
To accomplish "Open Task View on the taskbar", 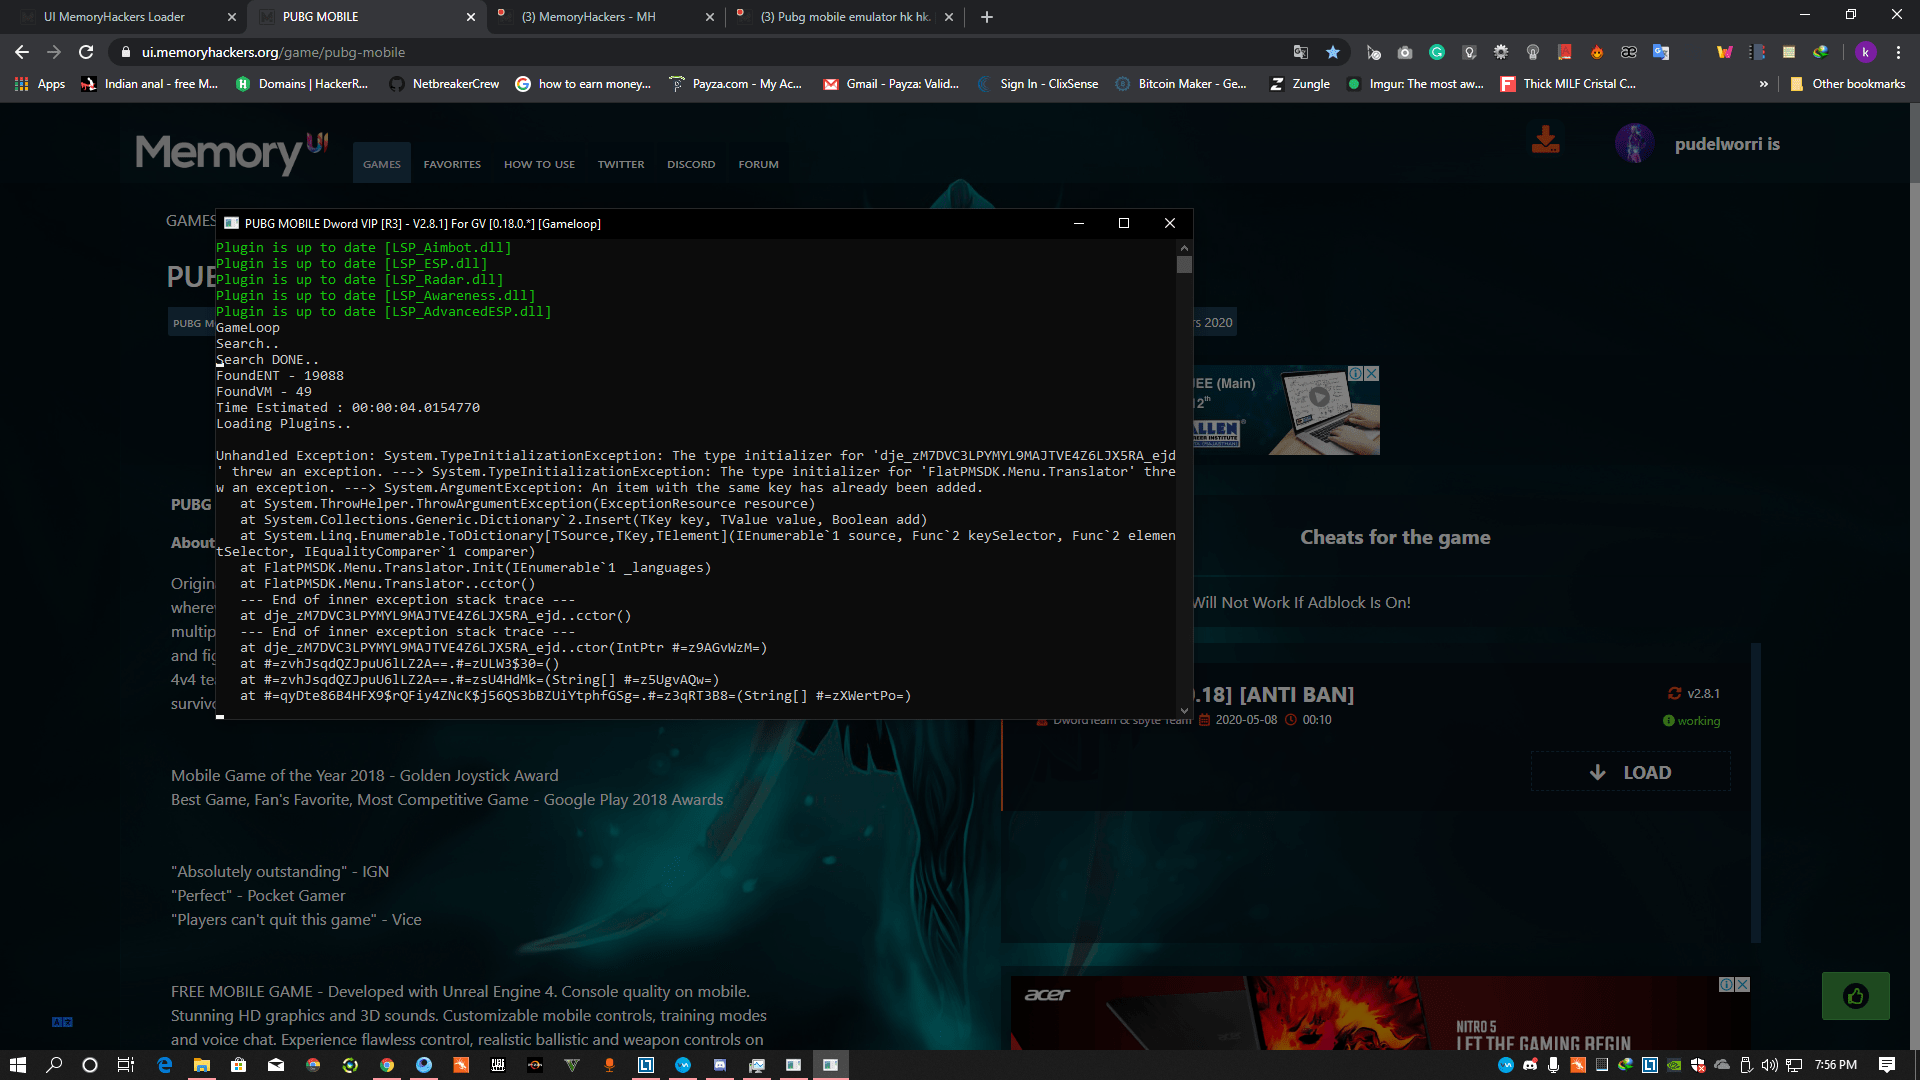I will click(x=126, y=1065).
